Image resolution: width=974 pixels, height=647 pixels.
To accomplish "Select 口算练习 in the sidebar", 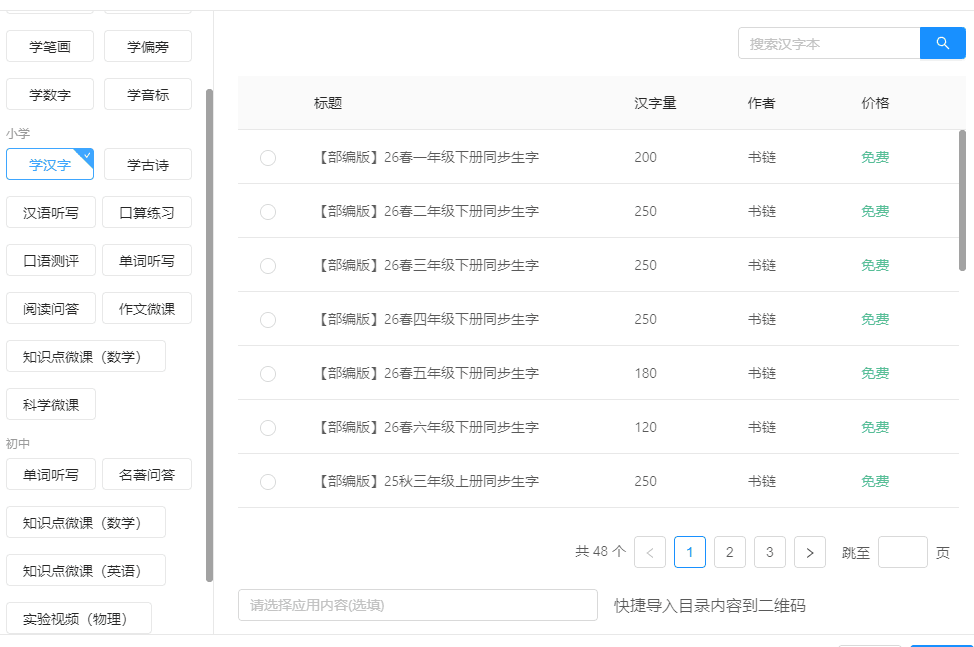I will pos(147,212).
